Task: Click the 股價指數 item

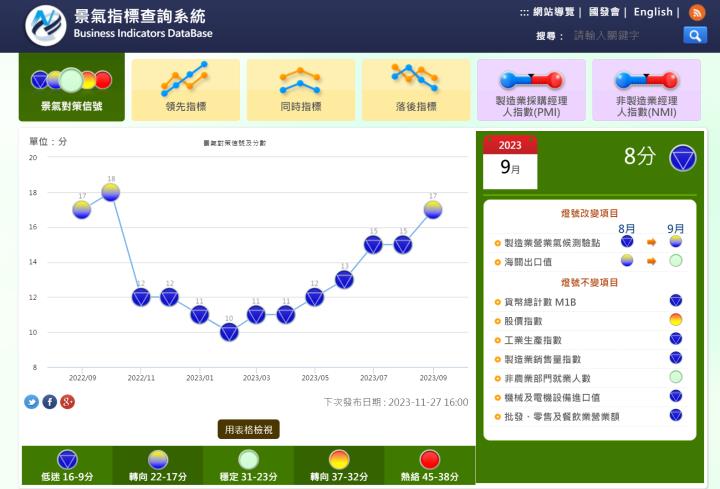Action: pyautogui.click(x=523, y=321)
